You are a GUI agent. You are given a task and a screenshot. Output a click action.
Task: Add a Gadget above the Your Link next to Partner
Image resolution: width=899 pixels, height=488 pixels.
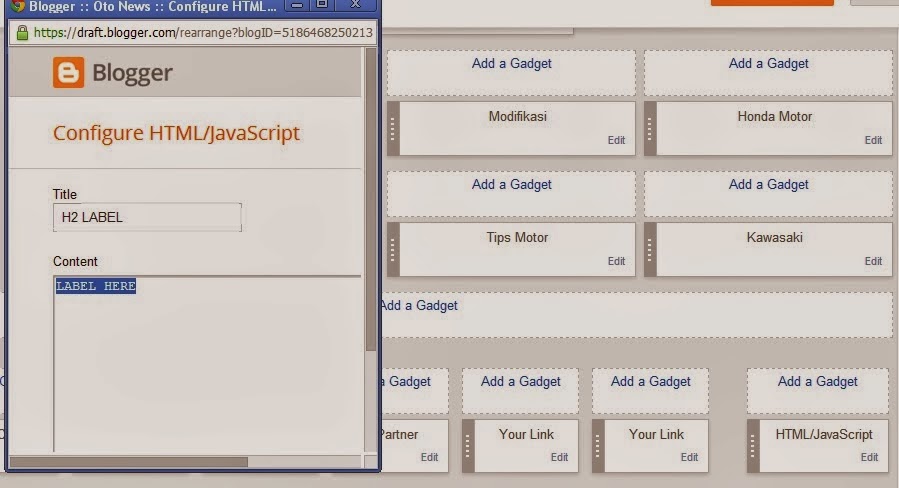click(x=521, y=381)
